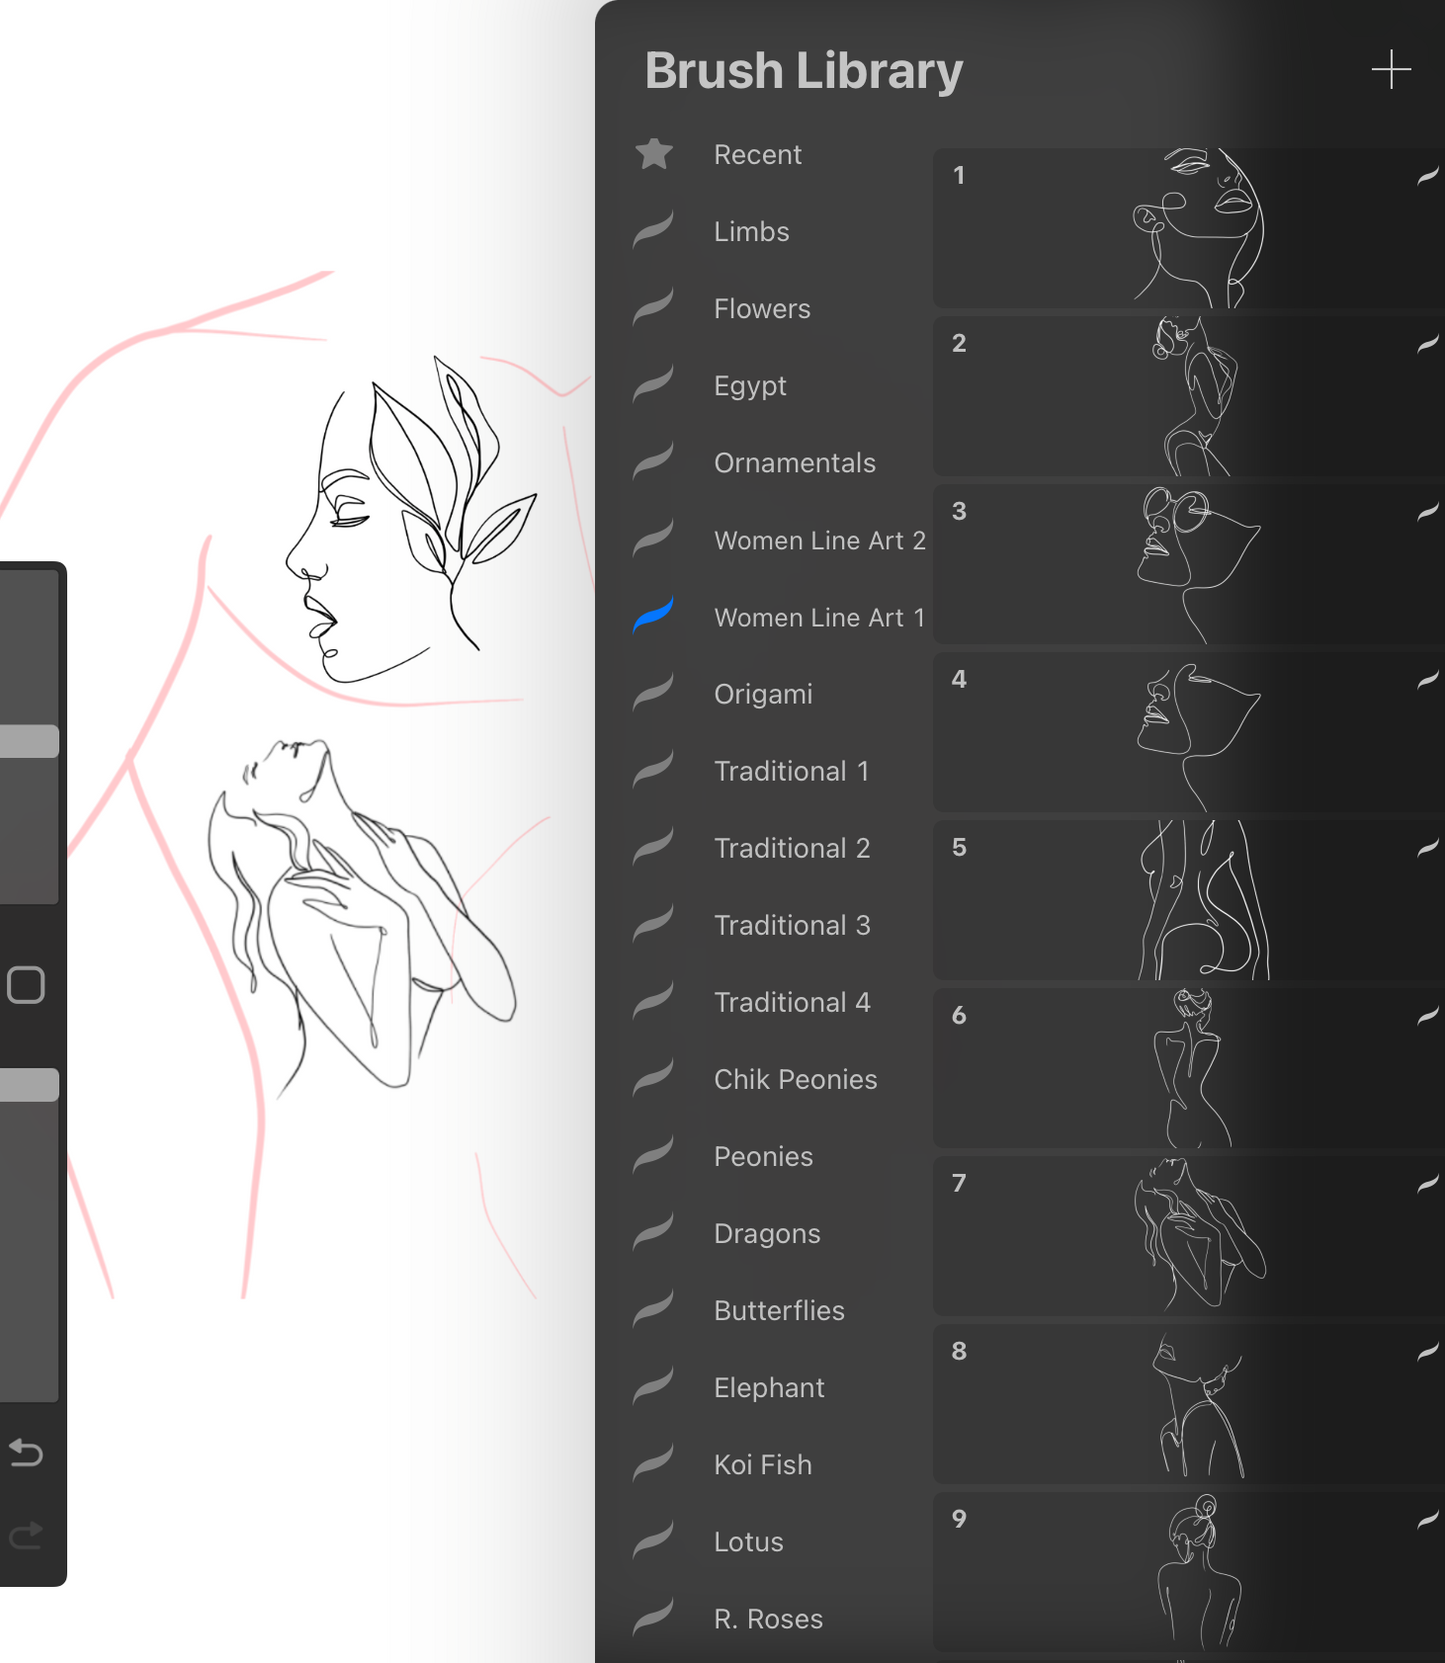
Task: Adjust the brush size slider handle
Action: (30, 741)
